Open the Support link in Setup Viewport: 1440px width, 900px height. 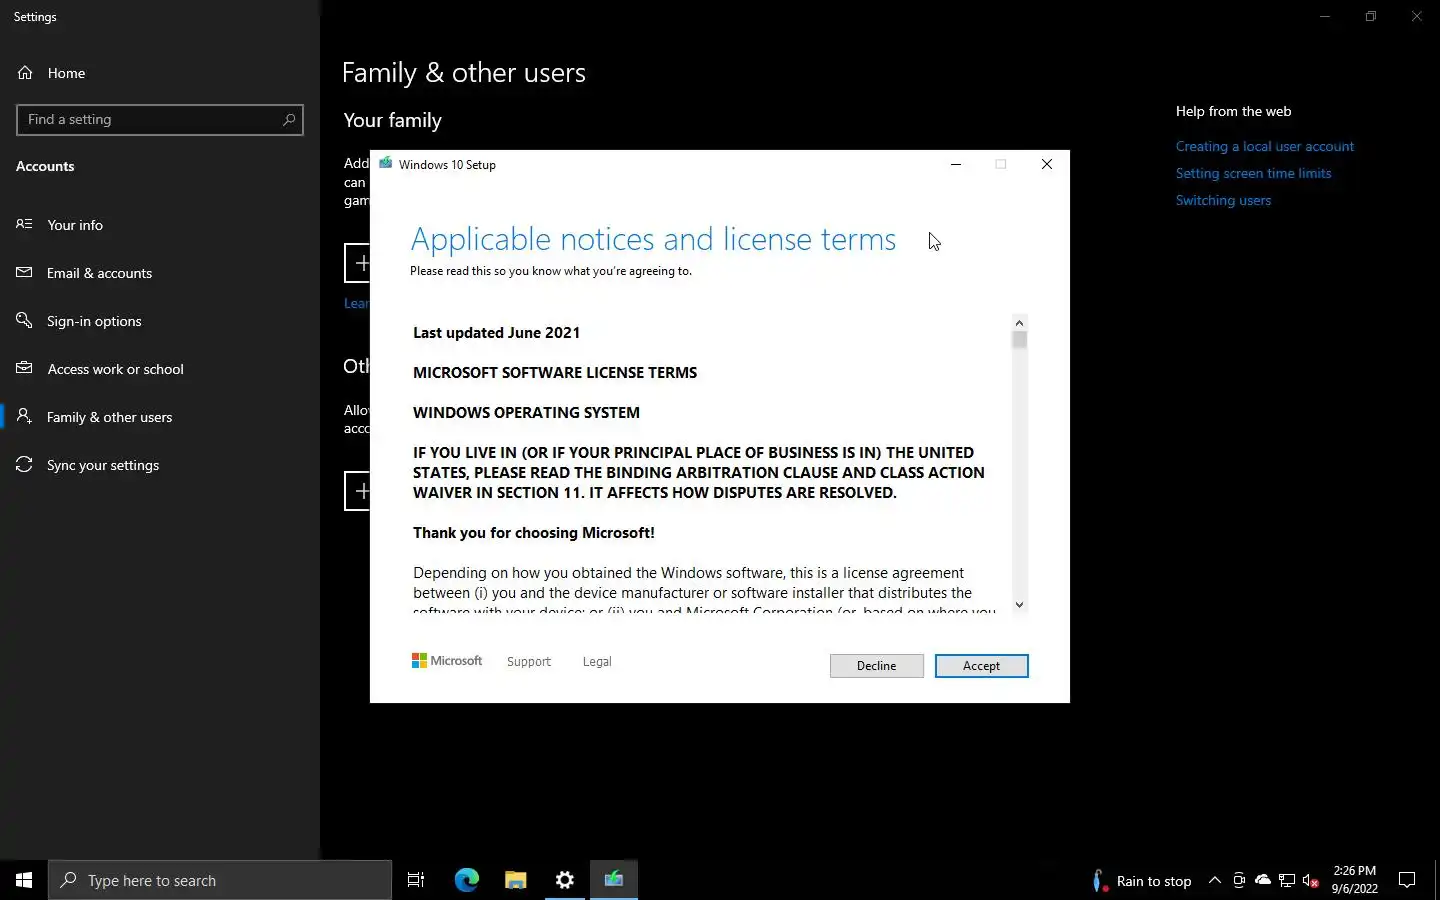tap(529, 662)
